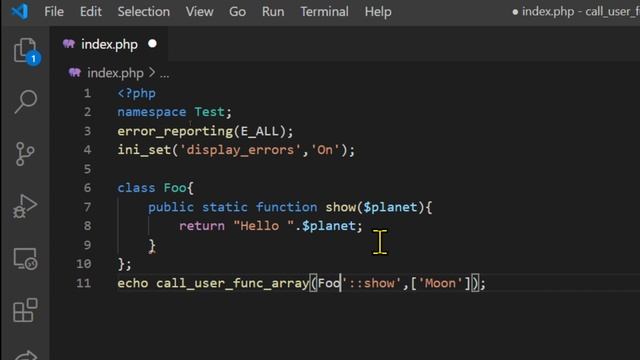The width and height of the screenshot is (640, 360).
Task: Click the 'namespace' keyword on line 2
Action: point(152,112)
